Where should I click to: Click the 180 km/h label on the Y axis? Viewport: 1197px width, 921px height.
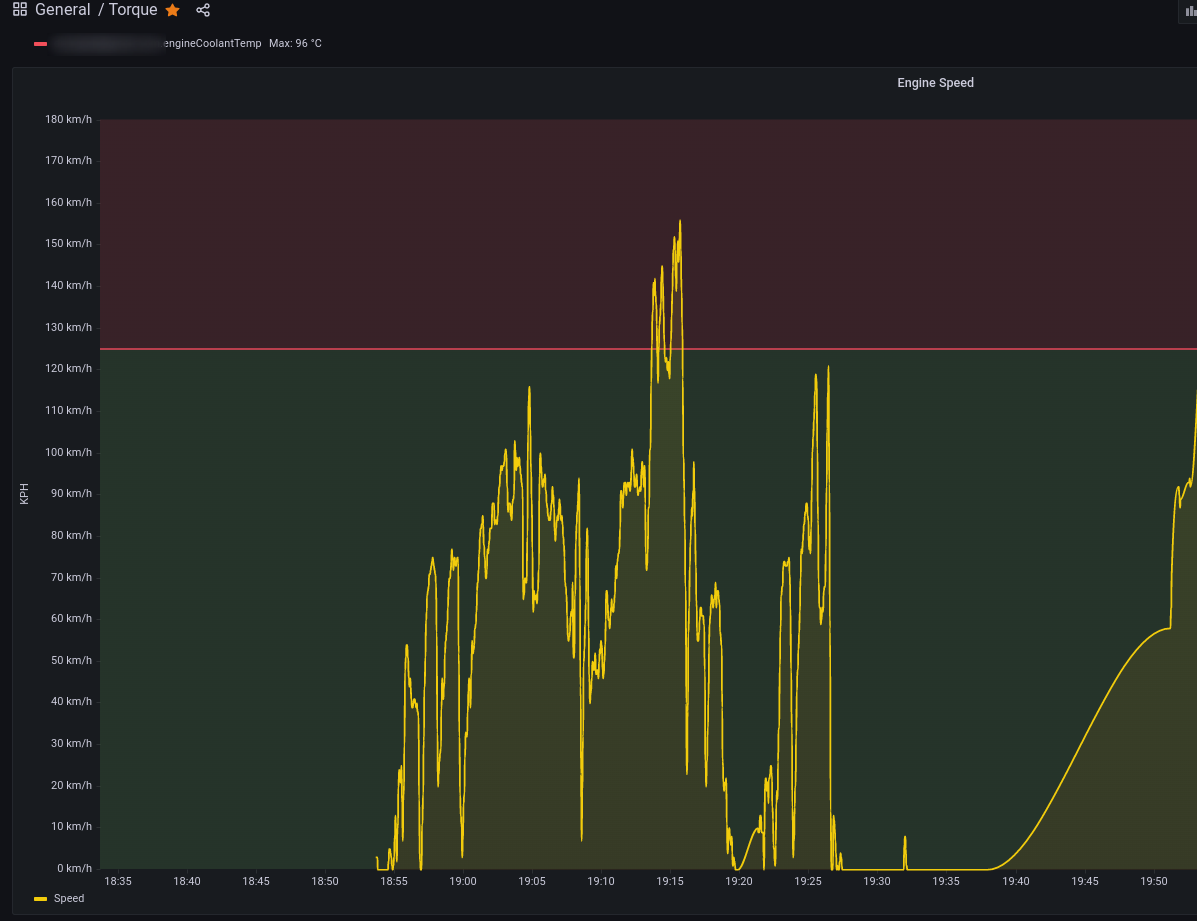point(68,120)
